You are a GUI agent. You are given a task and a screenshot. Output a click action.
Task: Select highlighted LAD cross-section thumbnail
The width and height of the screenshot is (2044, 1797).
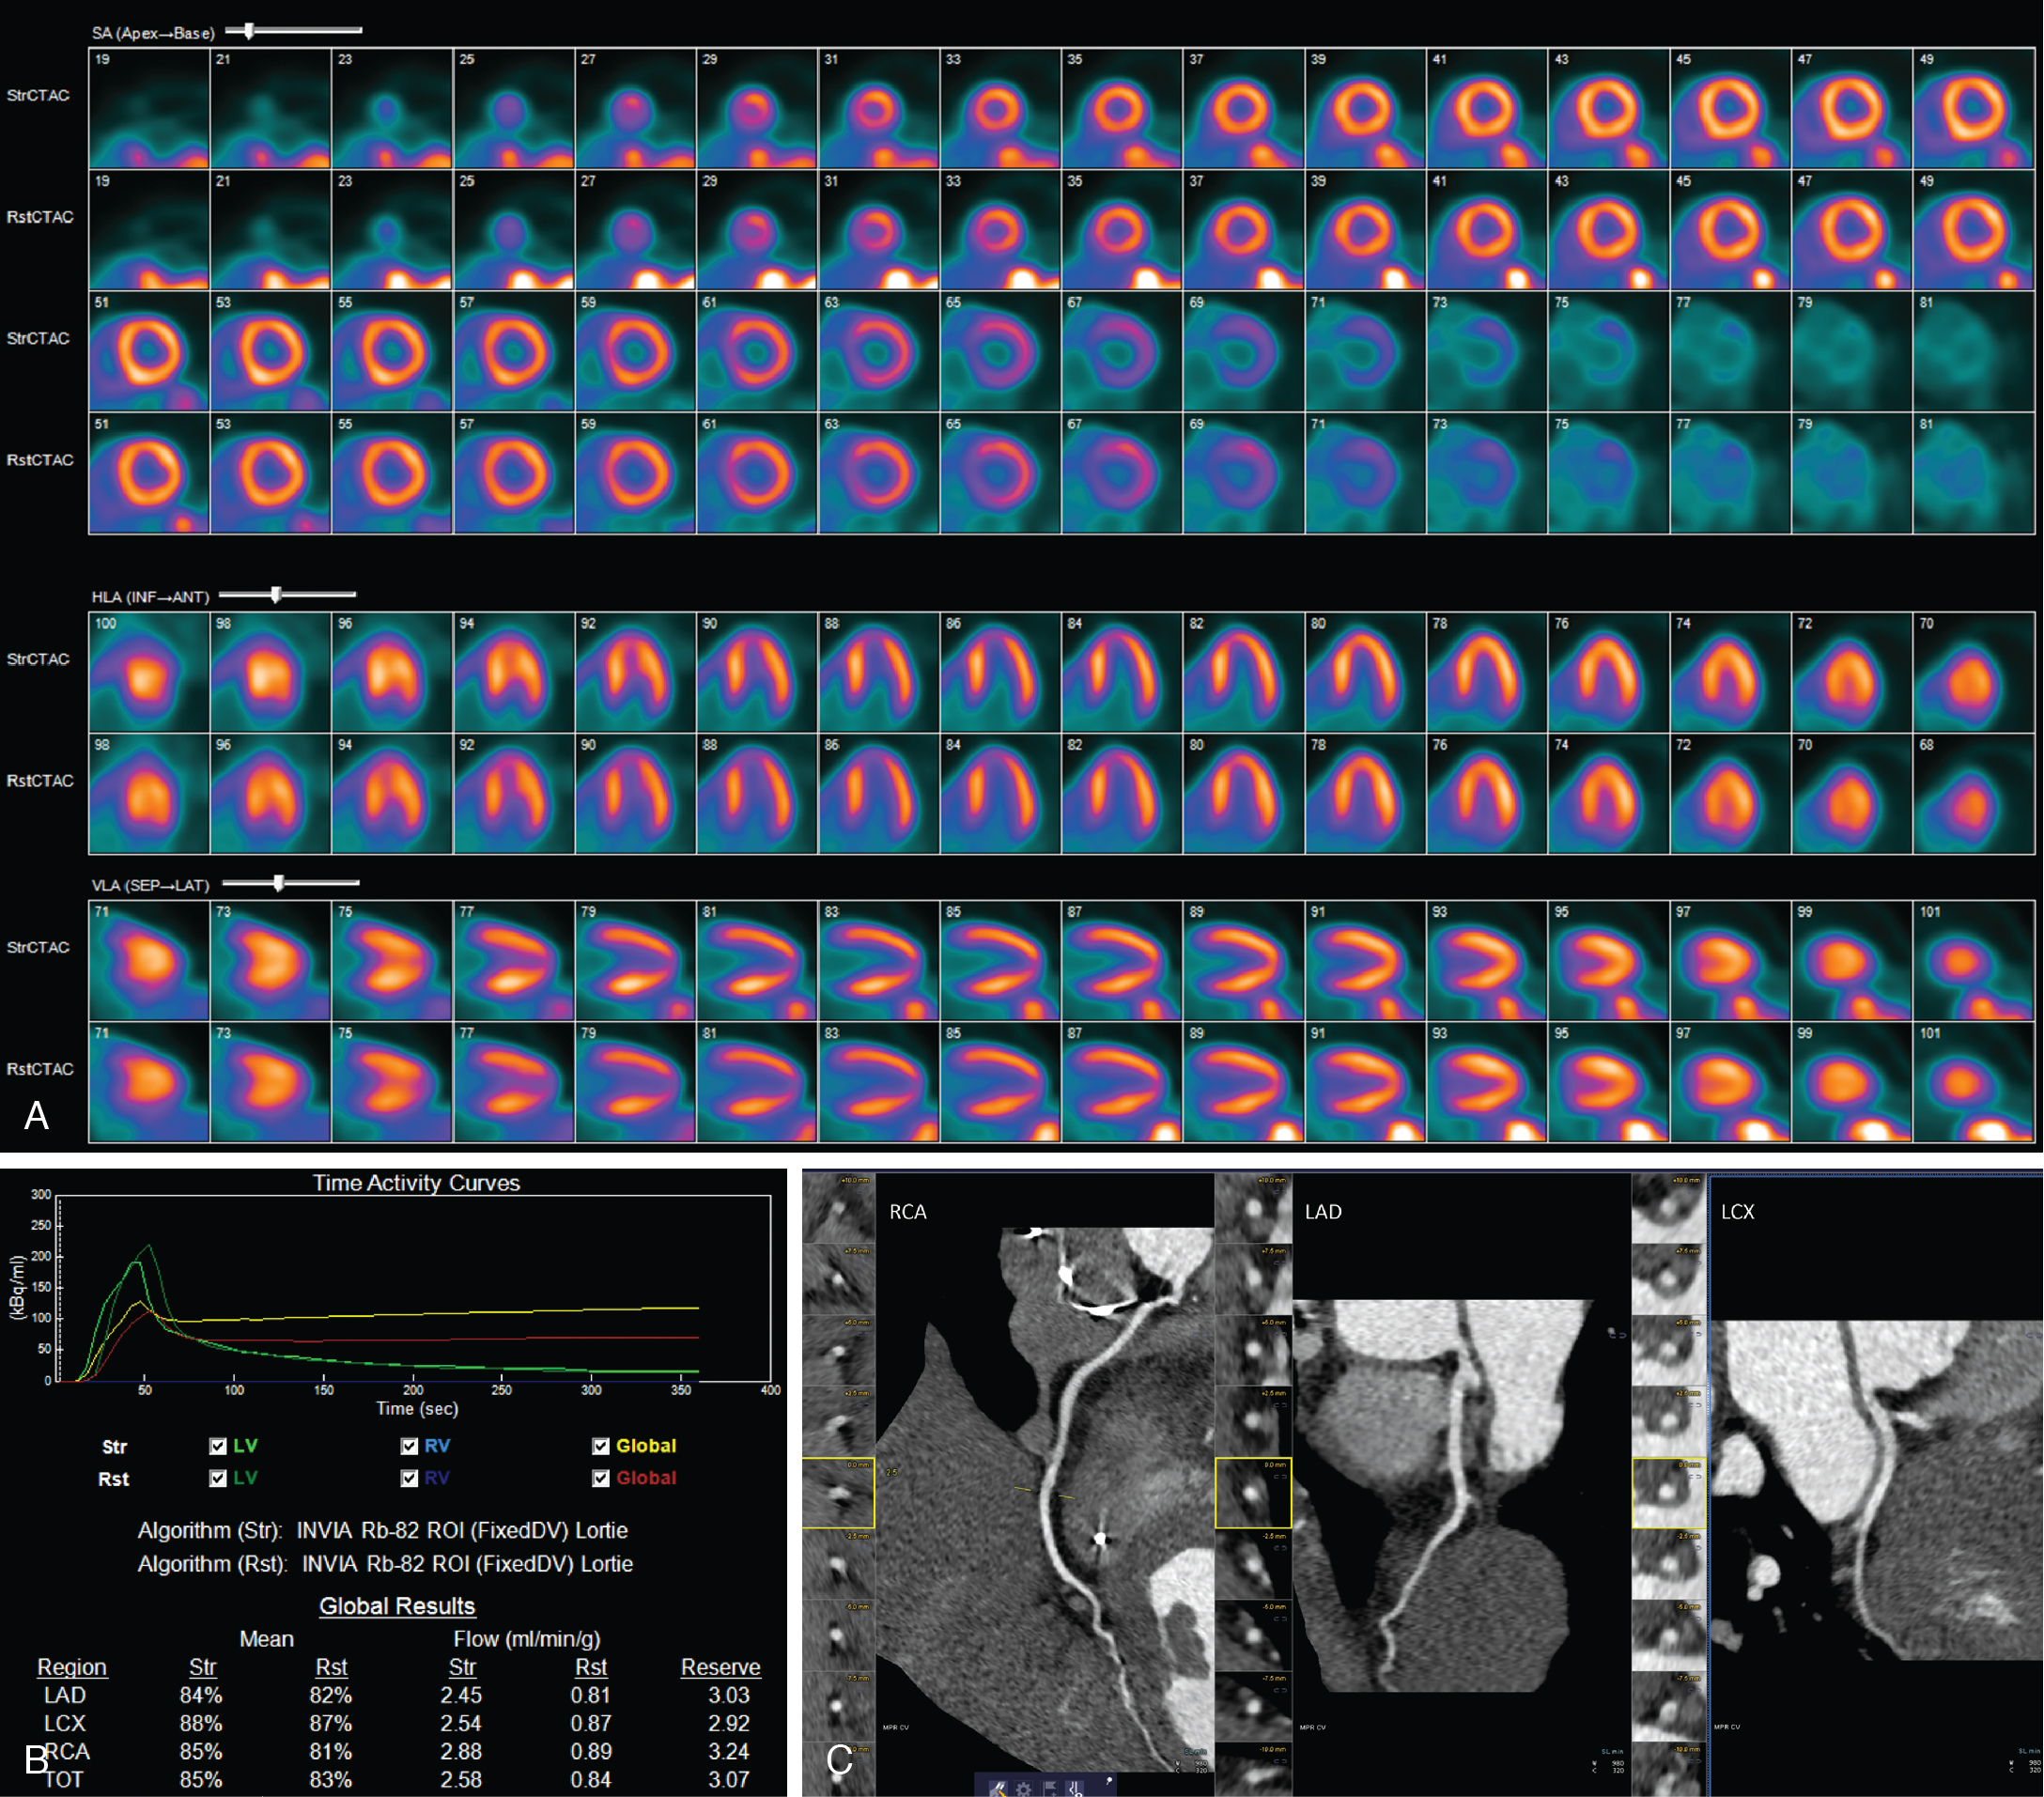[x=1253, y=1493]
